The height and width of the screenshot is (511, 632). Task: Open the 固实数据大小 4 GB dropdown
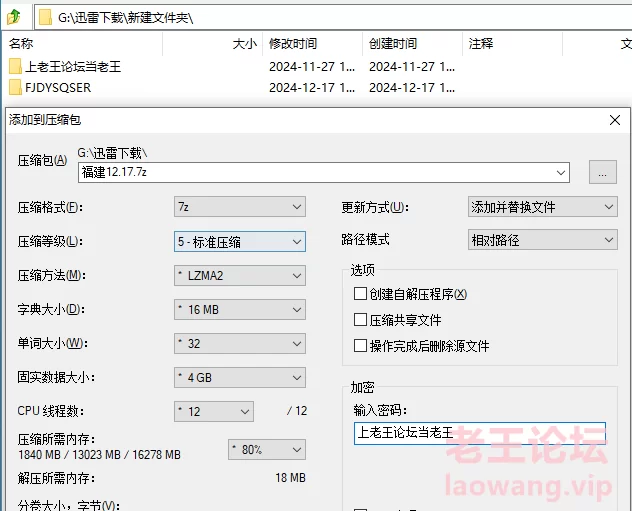[240, 378]
